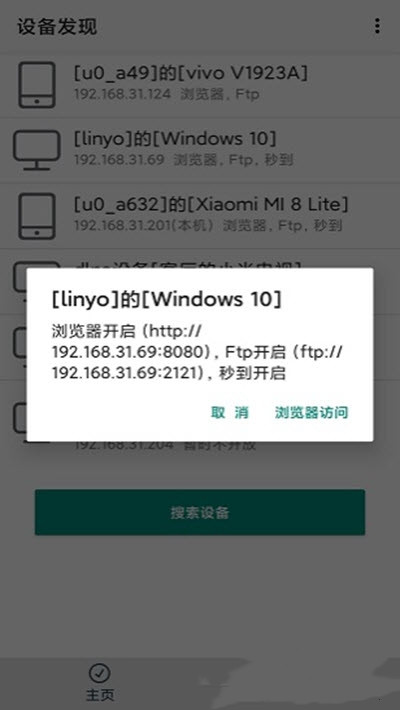Select the [linyo] Windows 10 device entry
Image resolution: width=400 pixels, height=710 pixels.
(200, 150)
